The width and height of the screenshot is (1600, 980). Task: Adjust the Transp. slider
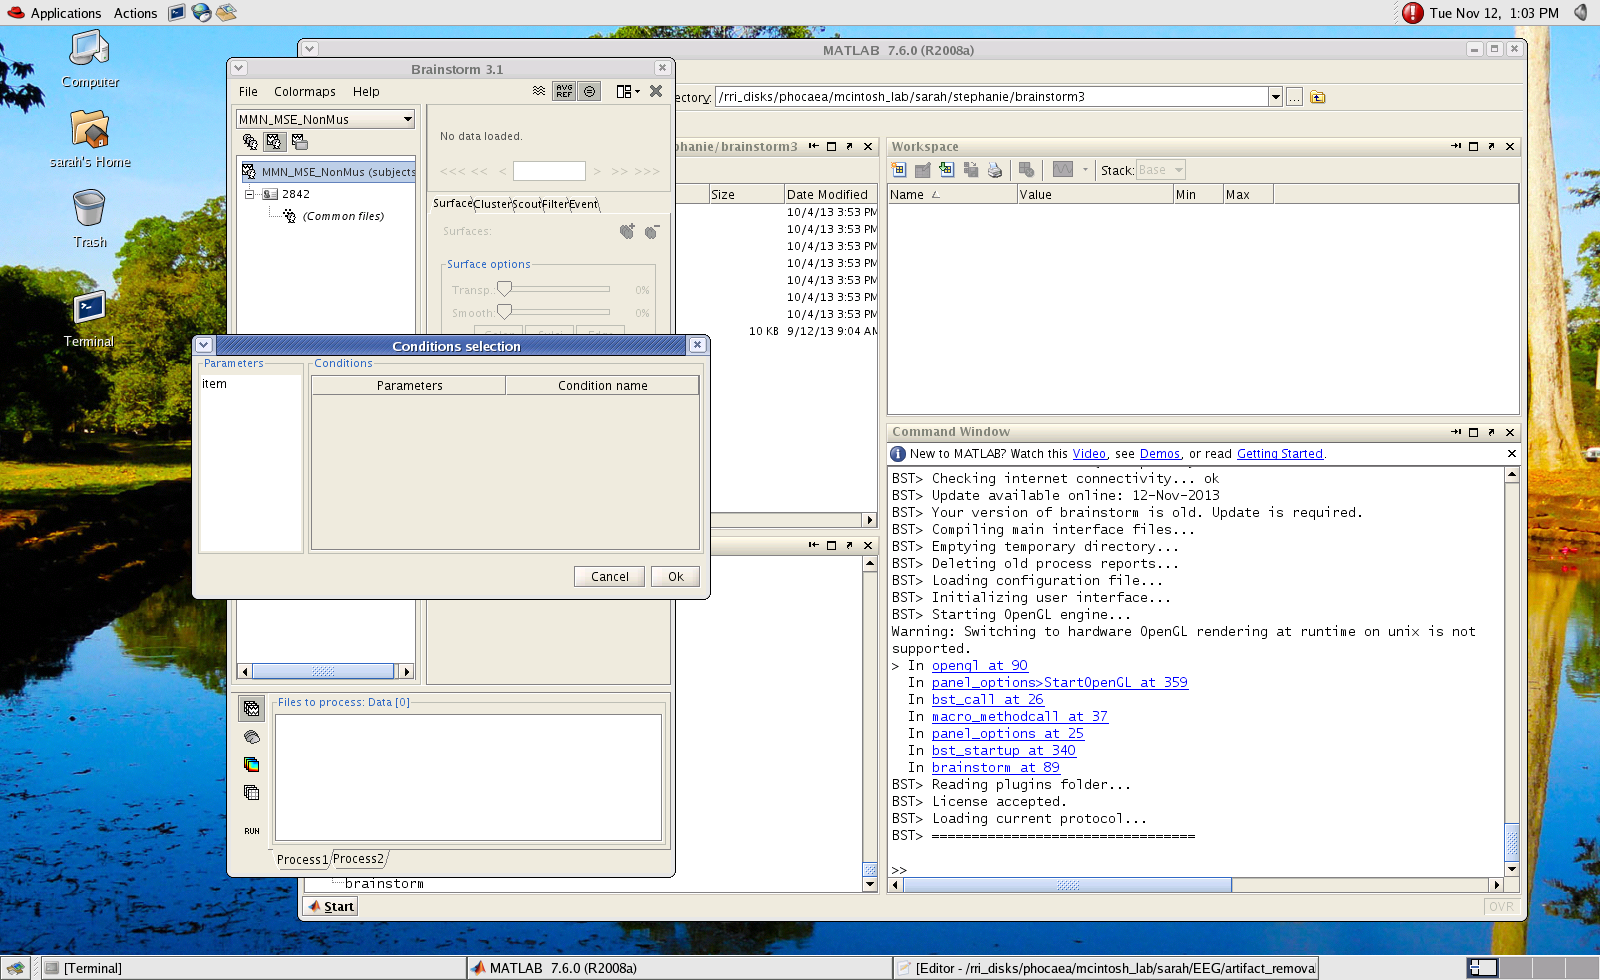(504, 289)
